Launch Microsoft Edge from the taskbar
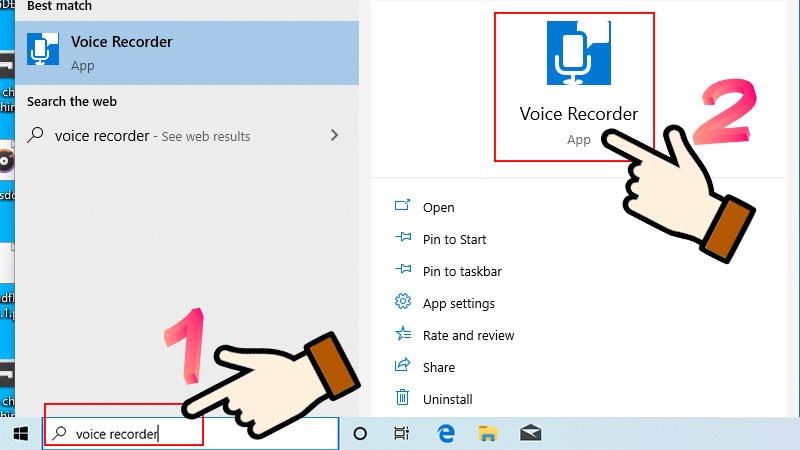The height and width of the screenshot is (450, 800). [446, 433]
